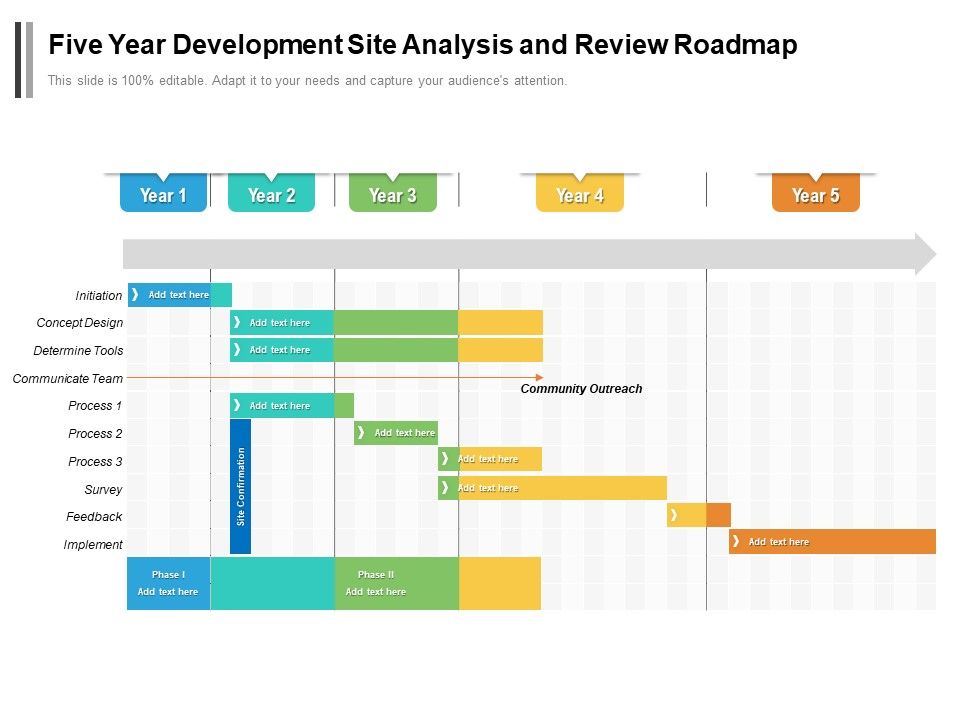Select the Implement row label
The image size is (960, 720).
coord(92,545)
